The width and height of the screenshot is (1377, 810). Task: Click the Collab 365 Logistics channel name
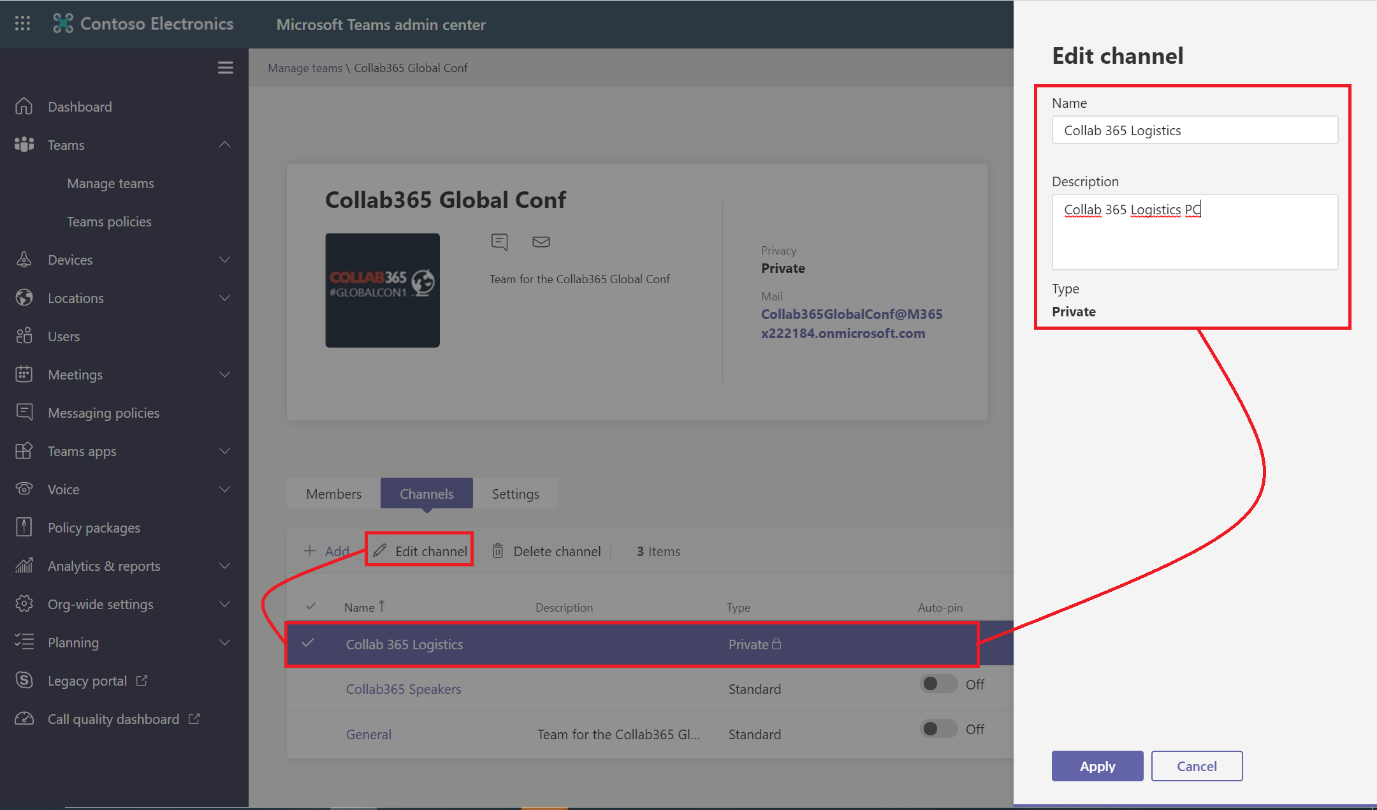pyautogui.click(x=404, y=644)
